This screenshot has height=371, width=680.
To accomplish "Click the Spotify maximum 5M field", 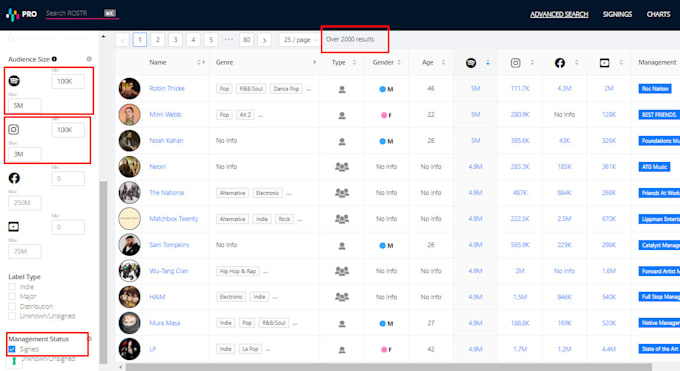I will coord(25,105).
